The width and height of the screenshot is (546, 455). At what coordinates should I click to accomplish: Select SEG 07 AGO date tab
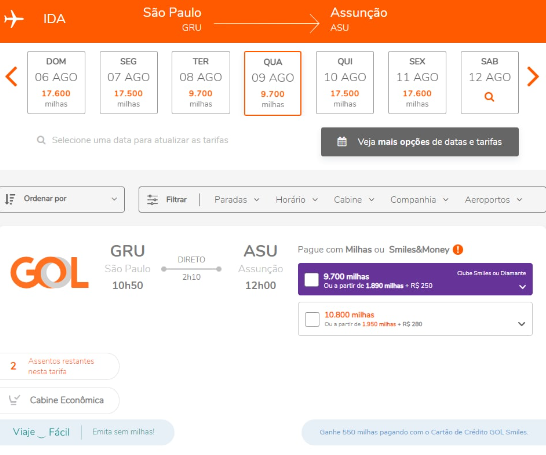coord(128,83)
